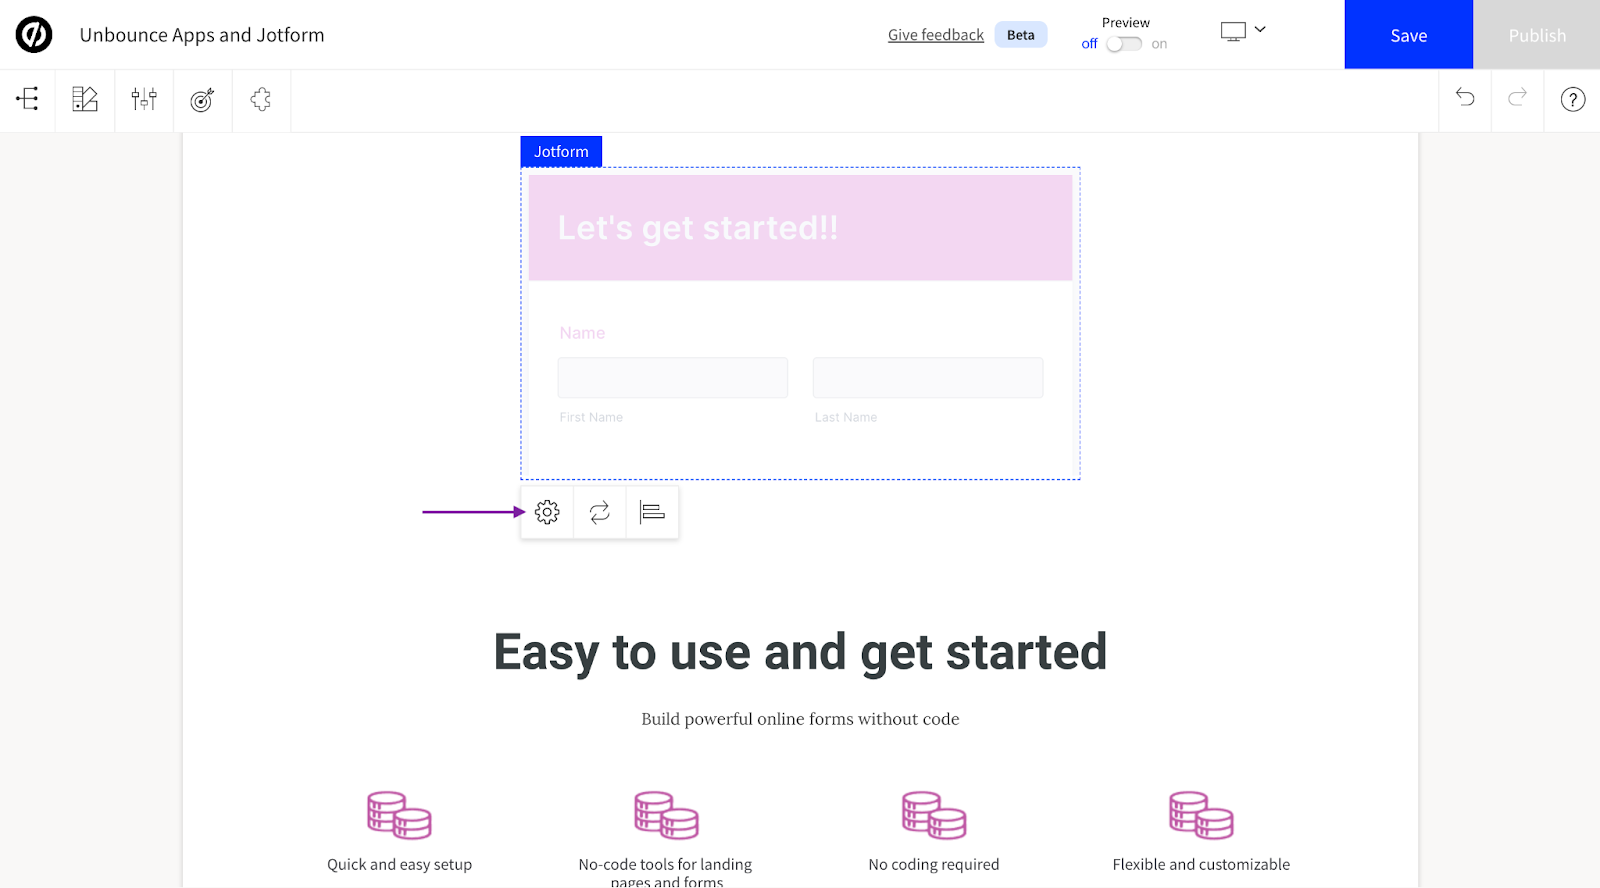This screenshot has height=888, width=1600.
Task: Open the help question mark icon
Action: (x=1573, y=99)
